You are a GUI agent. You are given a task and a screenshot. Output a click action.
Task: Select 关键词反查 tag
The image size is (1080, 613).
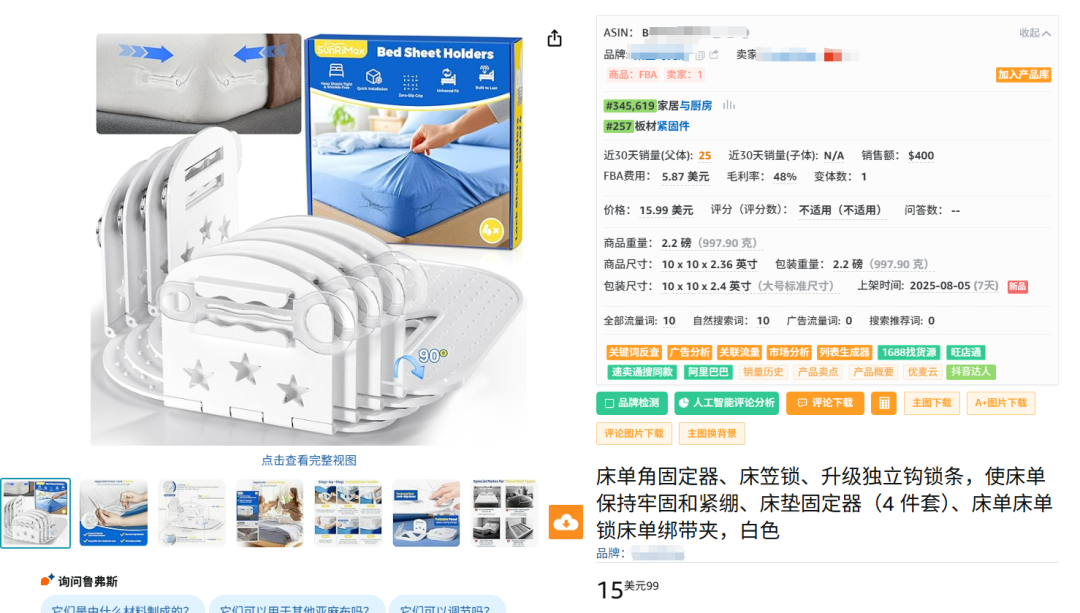pos(634,352)
